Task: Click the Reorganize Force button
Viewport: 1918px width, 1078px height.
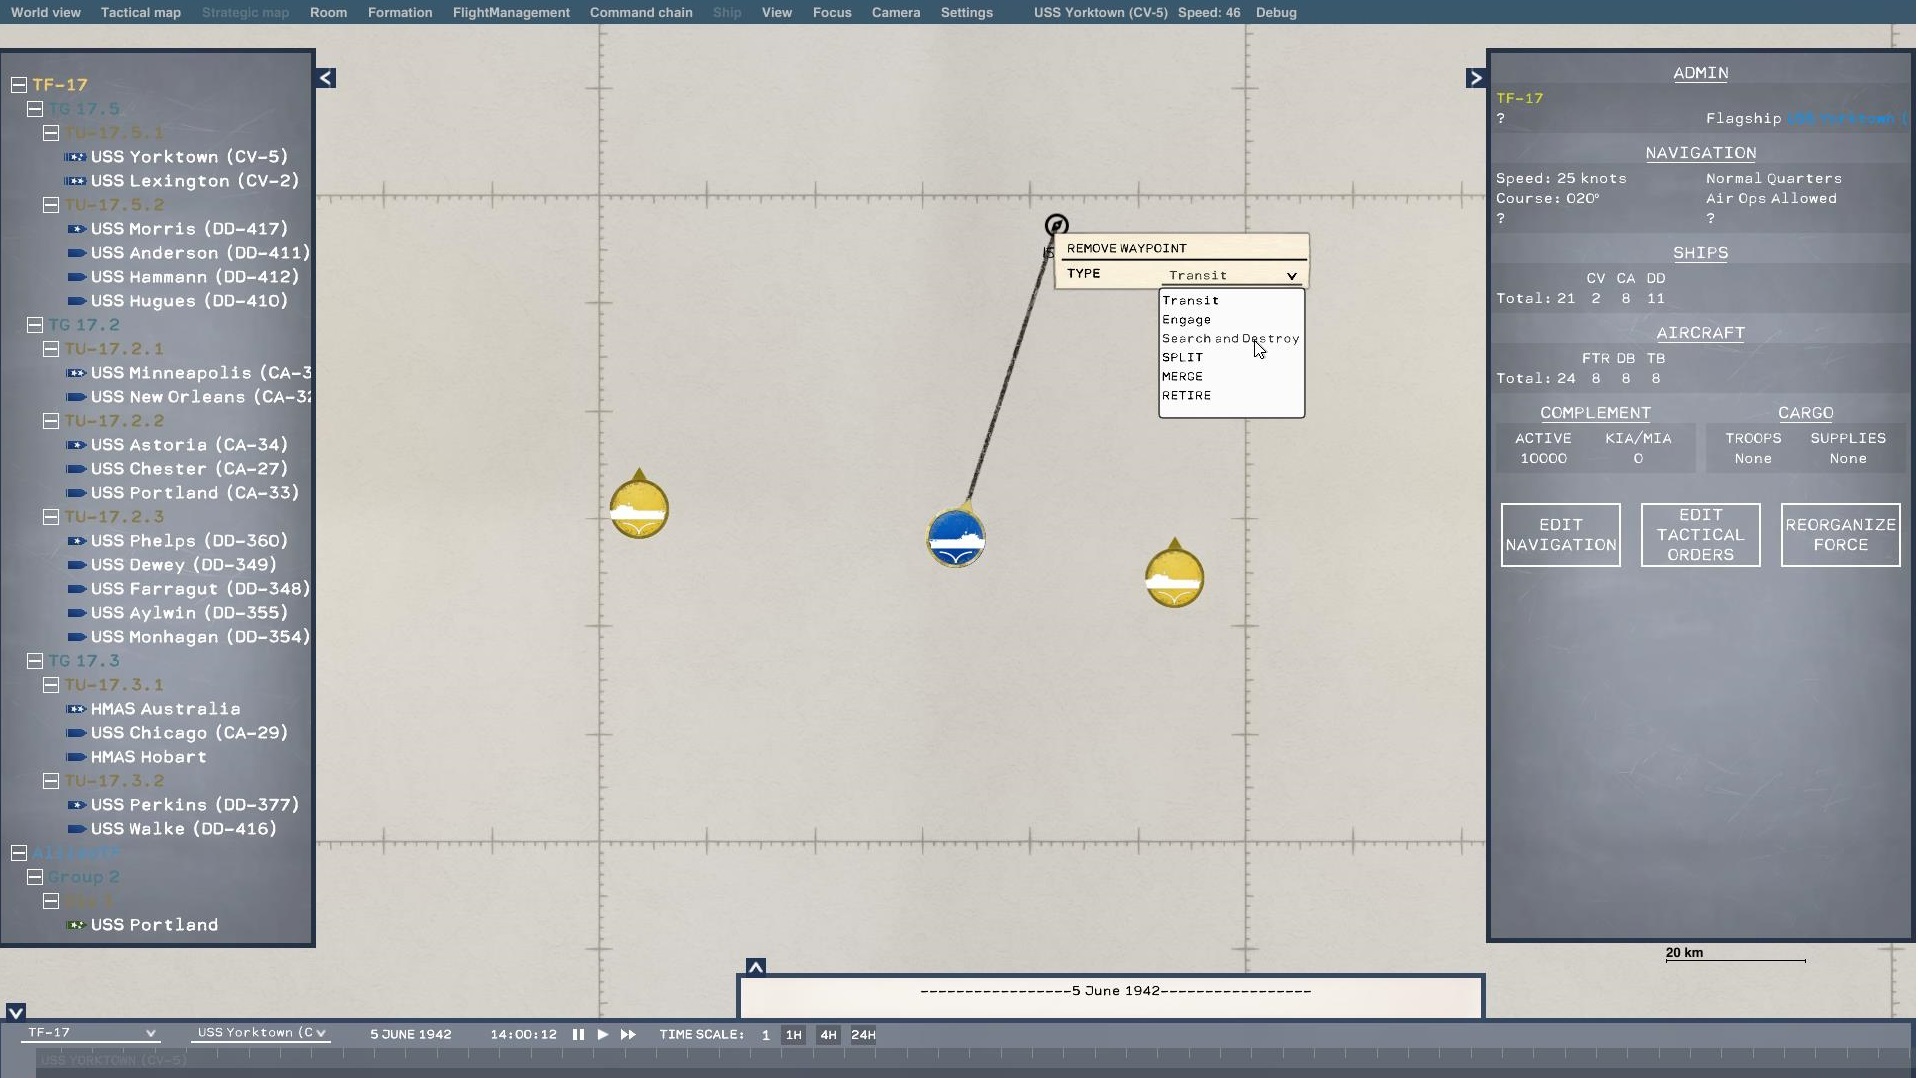Action: 1840,535
